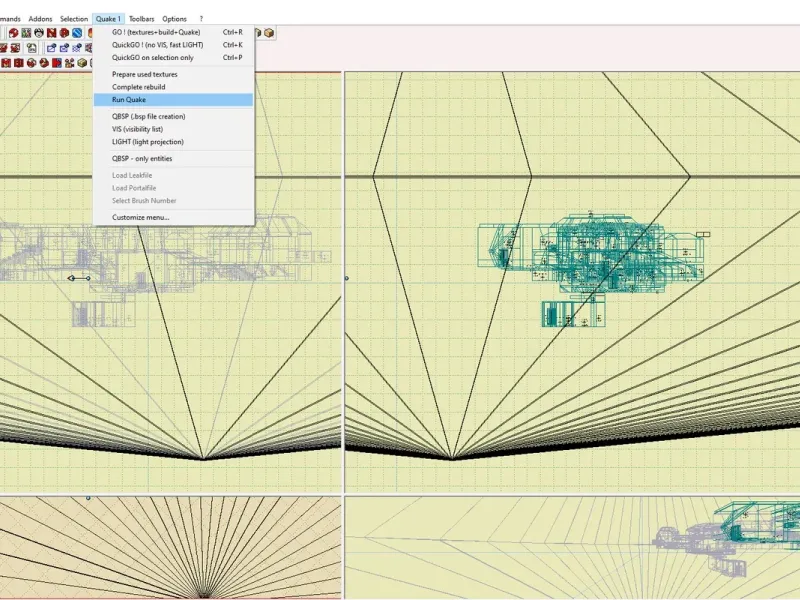Click the olive cube toolbar icon
800x600 pixels.
pos(82,63)
